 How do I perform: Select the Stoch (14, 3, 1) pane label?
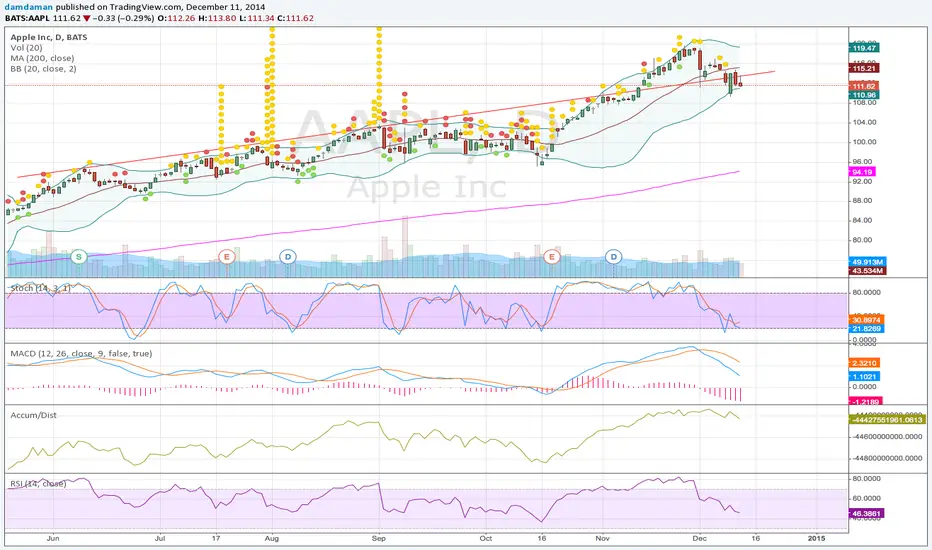40,288
